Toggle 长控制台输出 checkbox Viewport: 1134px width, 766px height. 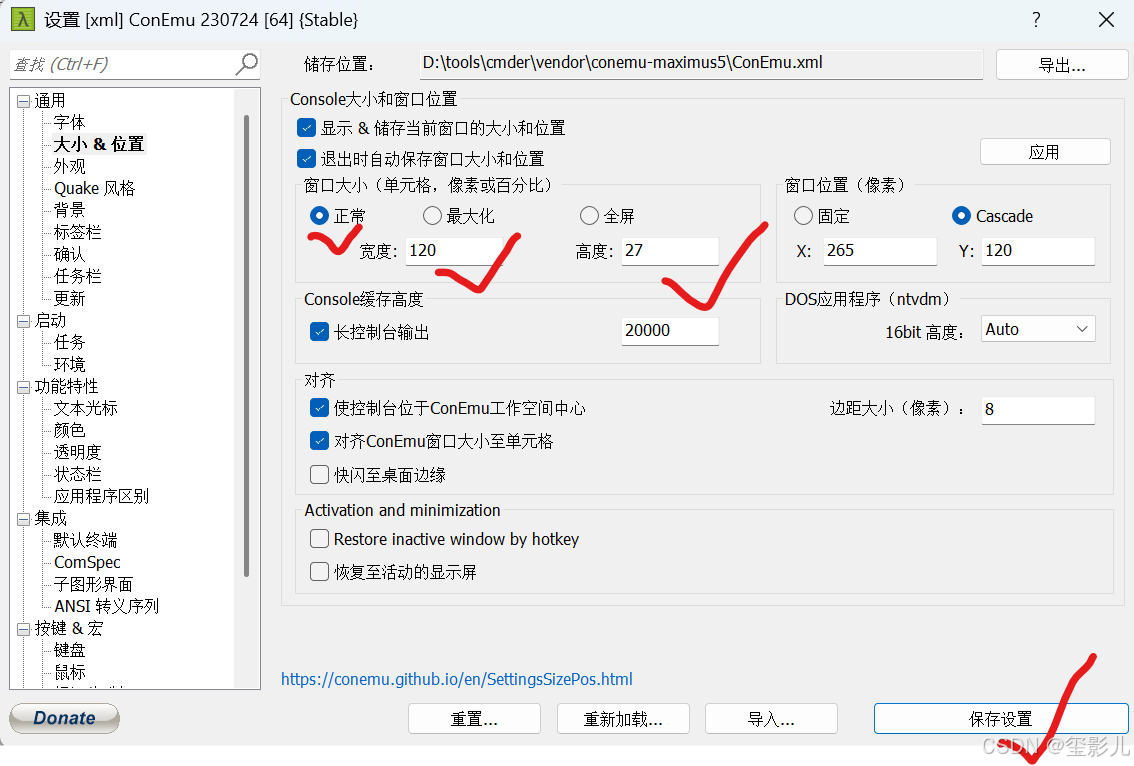point(320,332)
